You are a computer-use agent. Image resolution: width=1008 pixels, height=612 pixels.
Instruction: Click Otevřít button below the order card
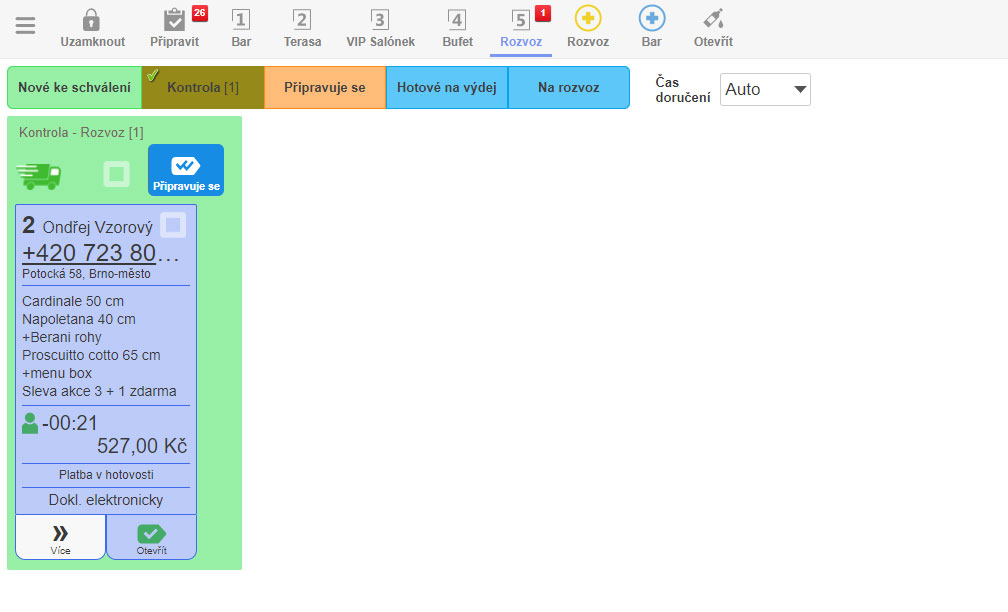pos(151,538)
